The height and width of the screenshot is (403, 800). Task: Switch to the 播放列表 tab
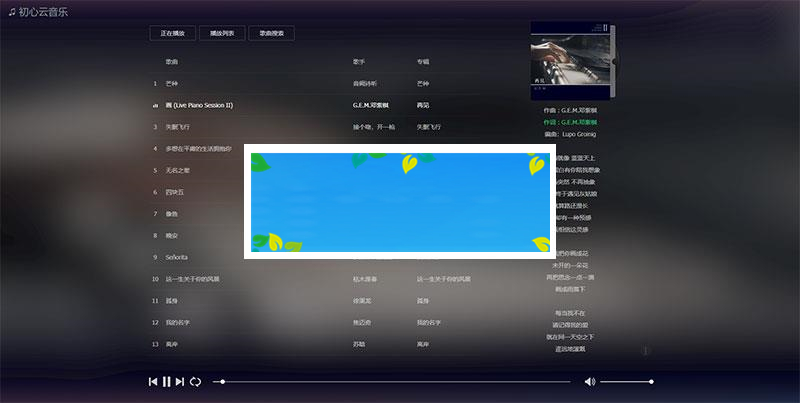[222, 33]
